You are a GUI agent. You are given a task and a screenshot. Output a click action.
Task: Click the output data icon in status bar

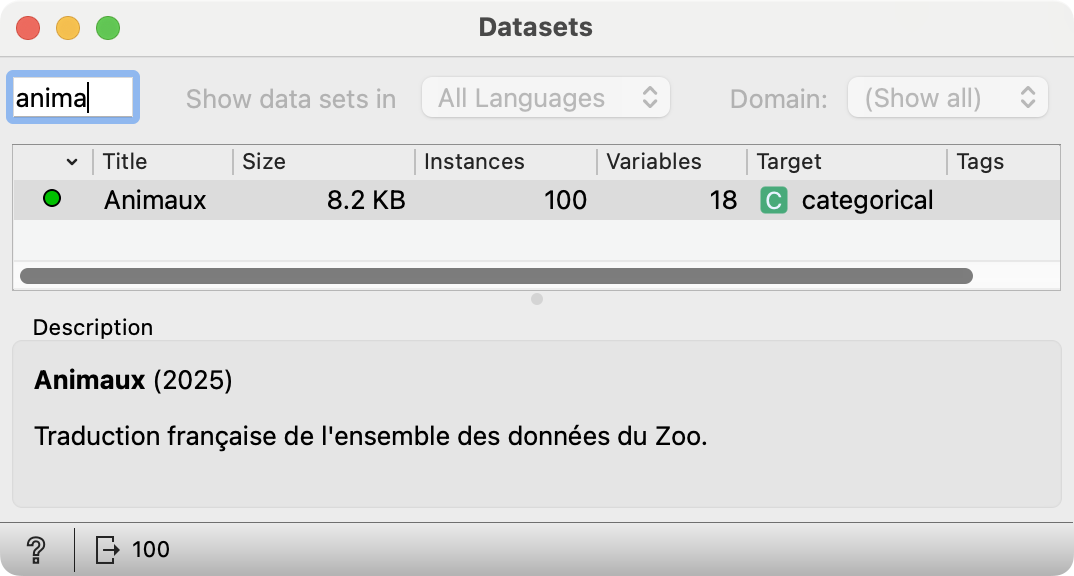(107, 549)
